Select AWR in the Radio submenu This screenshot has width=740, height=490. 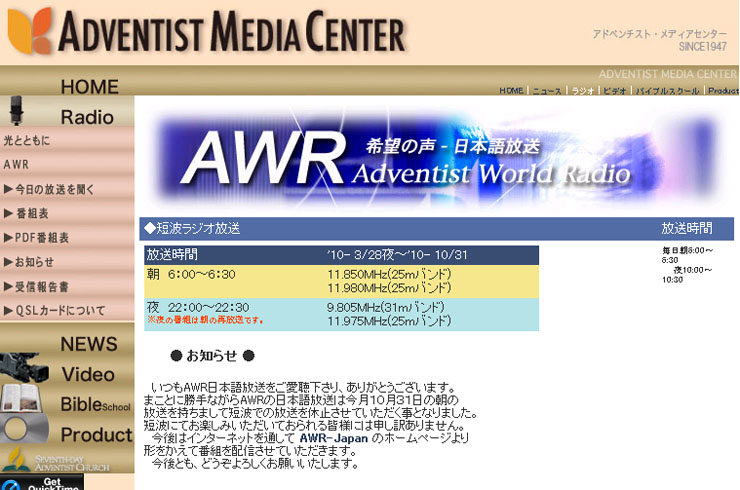click(16, 164)
